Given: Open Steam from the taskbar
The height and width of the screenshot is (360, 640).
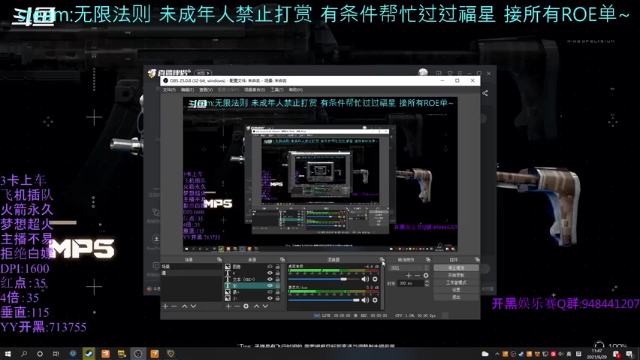Looking at the screenshot, I should 89,353.
